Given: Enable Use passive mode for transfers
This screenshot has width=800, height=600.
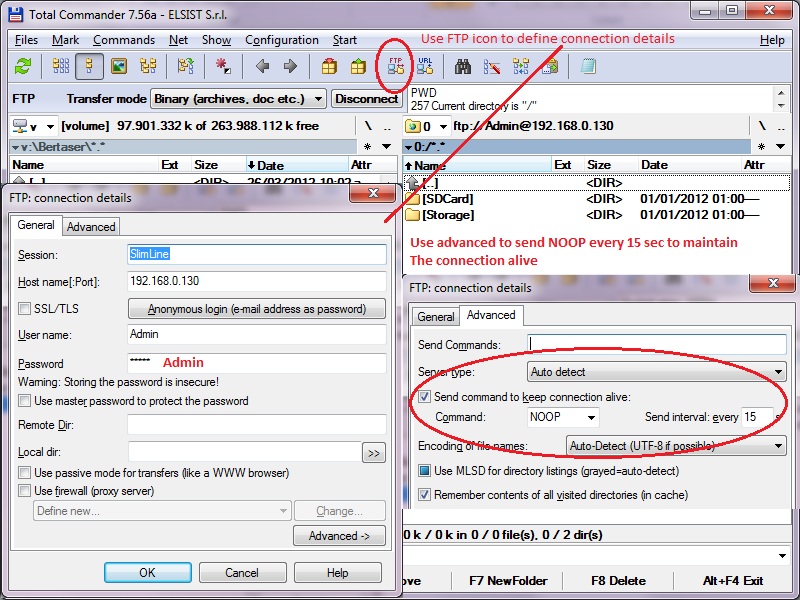Looking at the screenshot, I should pyautogui.click(x=24, y=472).
